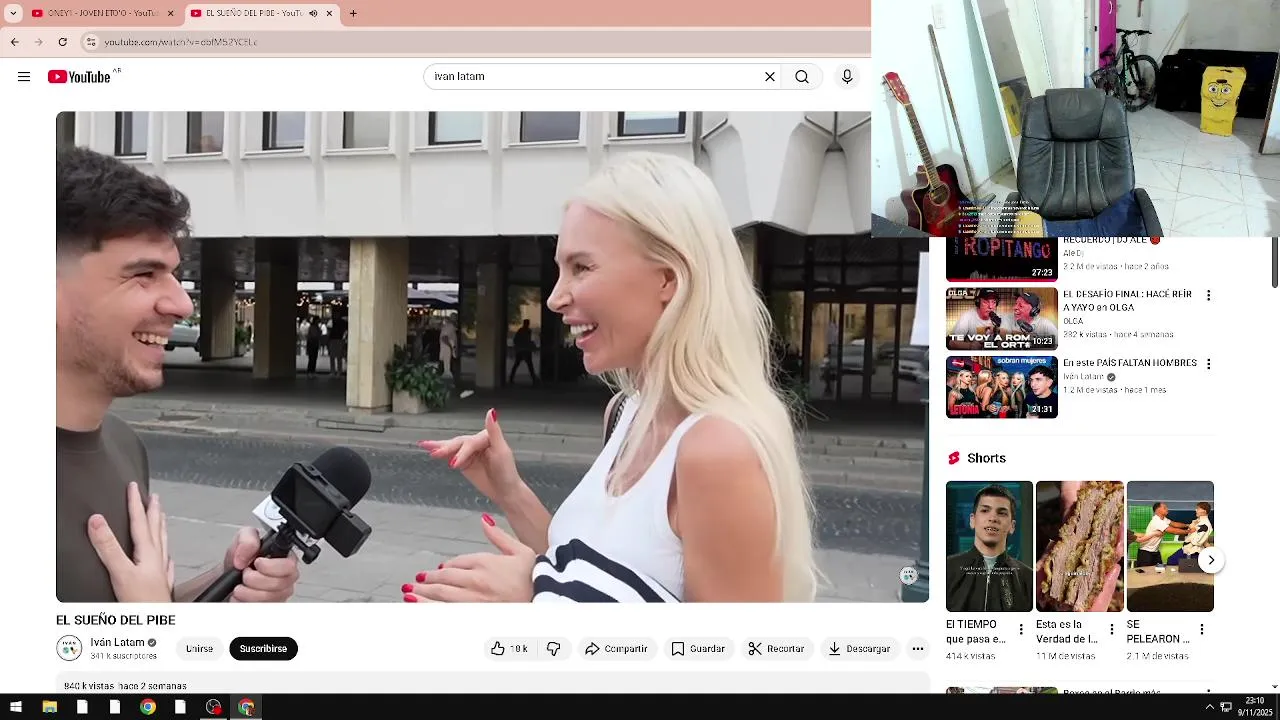Open network status icon in system tray

1226,707
